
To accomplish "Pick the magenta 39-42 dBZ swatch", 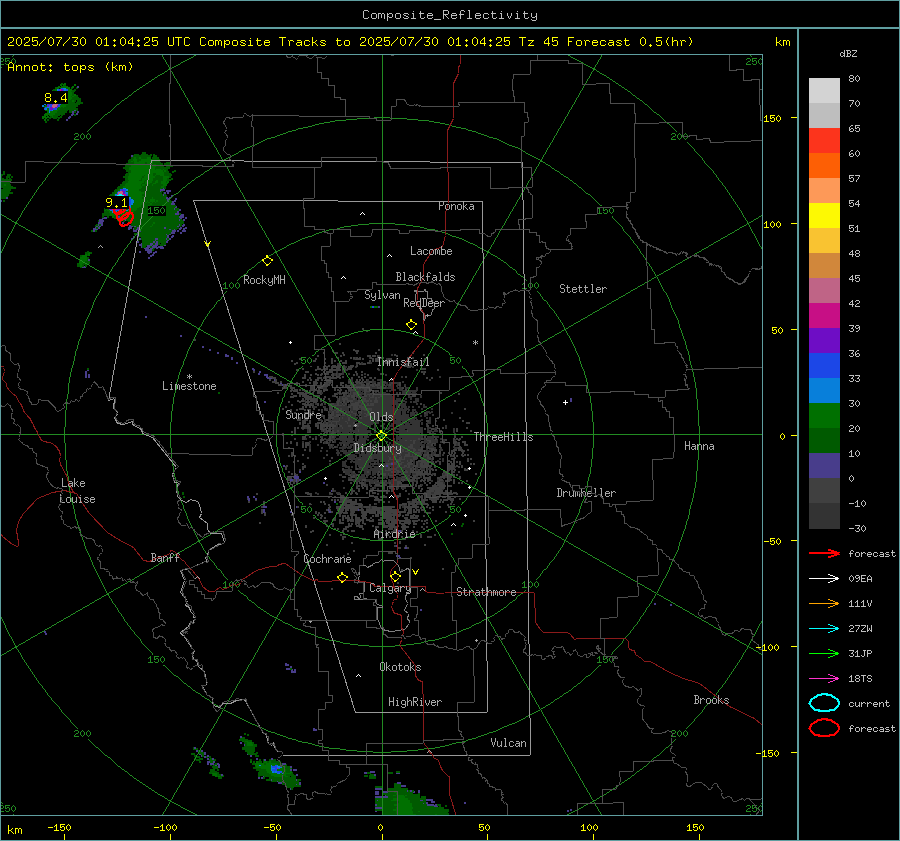I will tap(824, 316).
